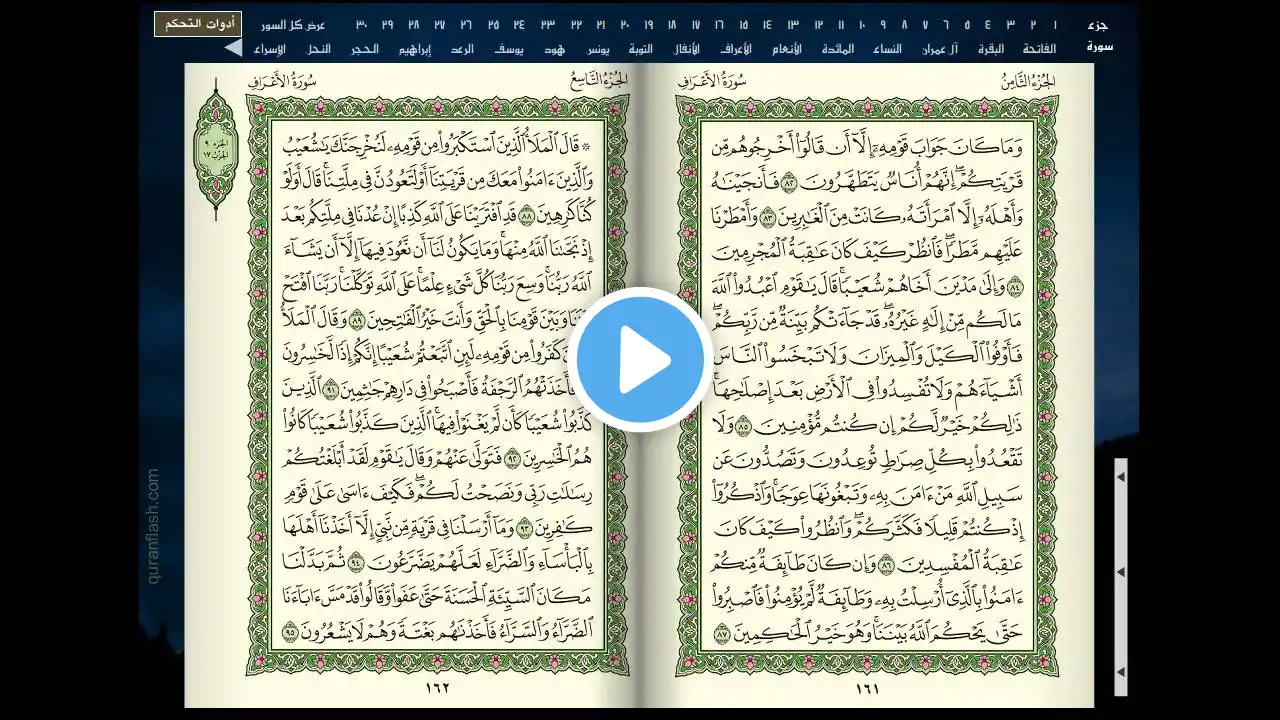Image resolution: width=1280 pixels, height=720 pixels.
Task: Select juz ٥ from the juz row
Action: [x=967, y=24]
